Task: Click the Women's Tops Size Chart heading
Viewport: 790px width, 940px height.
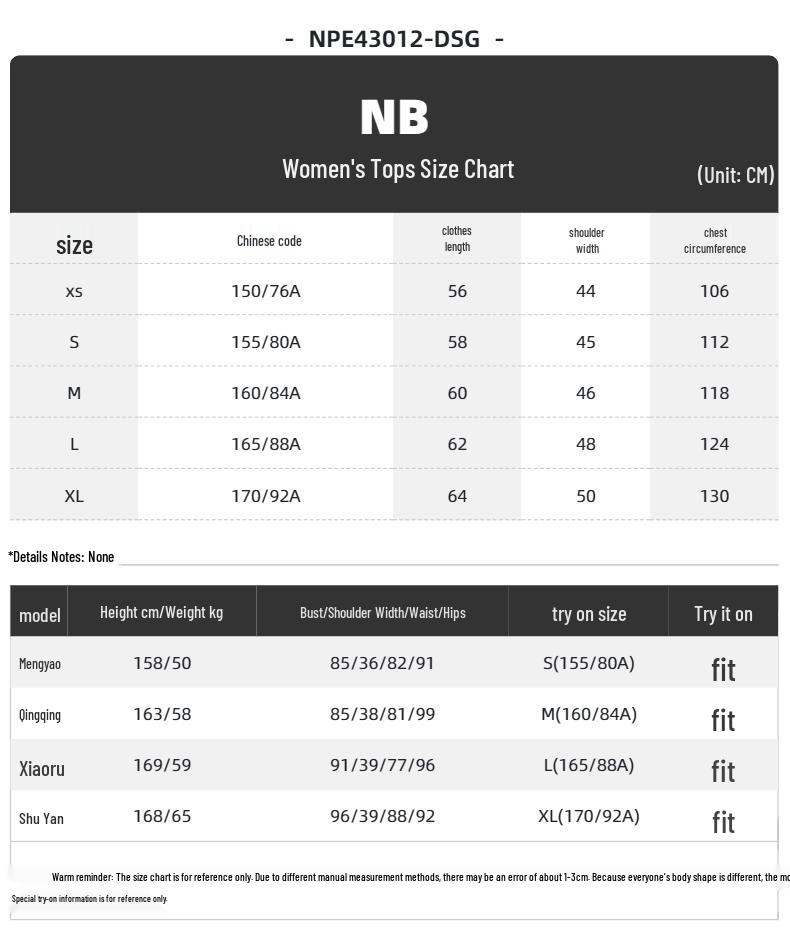Action: tap(398, 169)
